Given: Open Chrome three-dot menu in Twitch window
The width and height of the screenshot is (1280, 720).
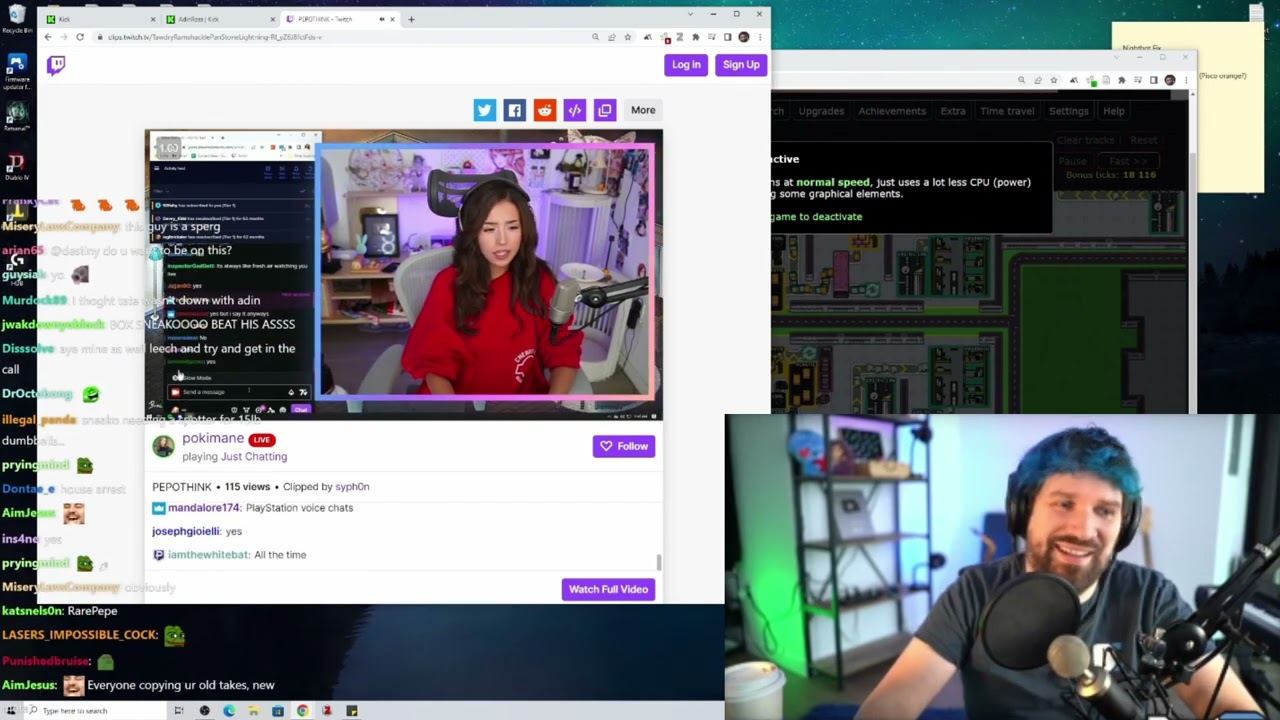Looking at the screenshot, I should 760,37.
